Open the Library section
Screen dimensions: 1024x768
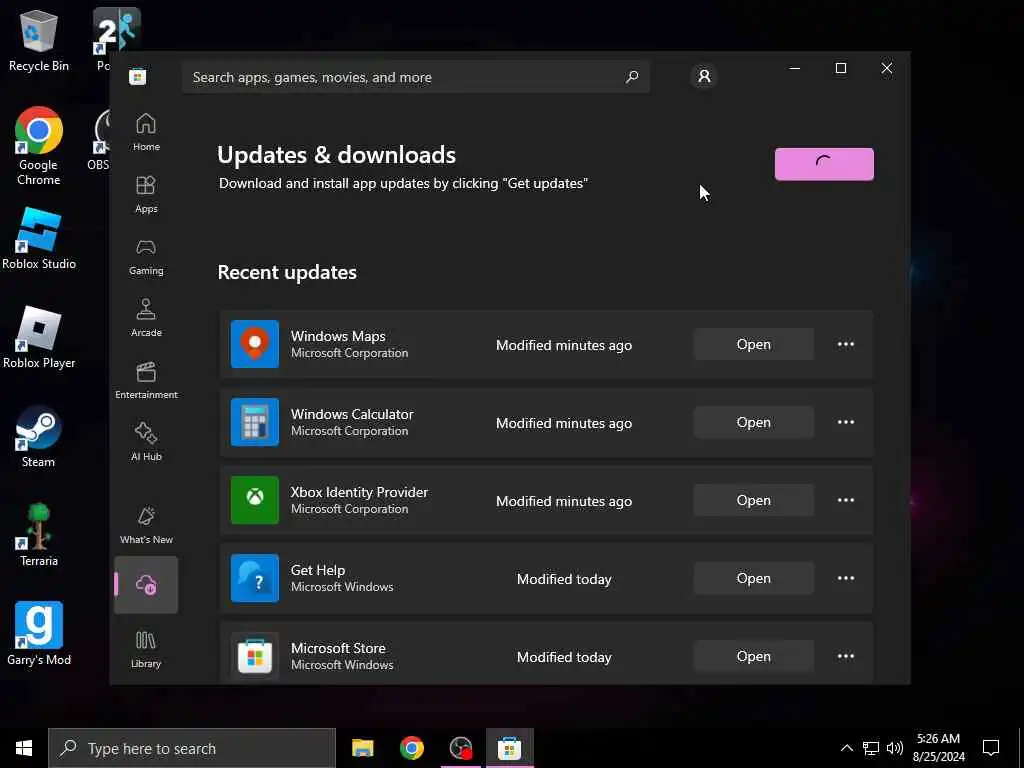pos(146,649)
